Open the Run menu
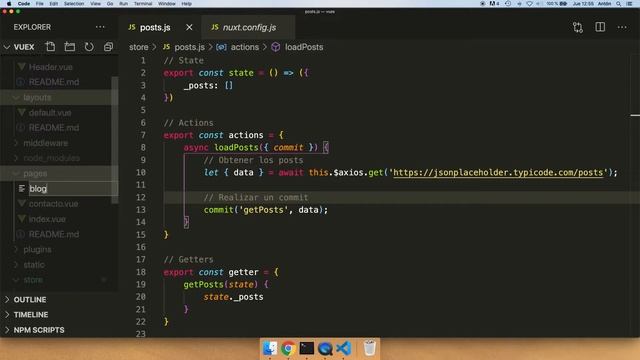This screenshot has height=360, width=640. click(x=123, y=4)
